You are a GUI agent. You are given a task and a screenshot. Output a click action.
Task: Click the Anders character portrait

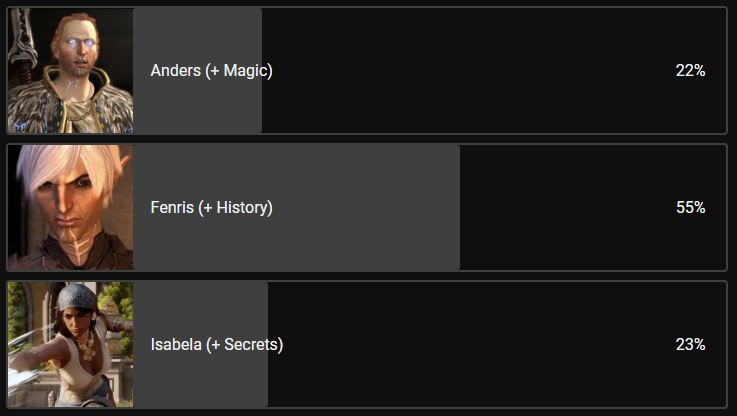click(71, 71)
